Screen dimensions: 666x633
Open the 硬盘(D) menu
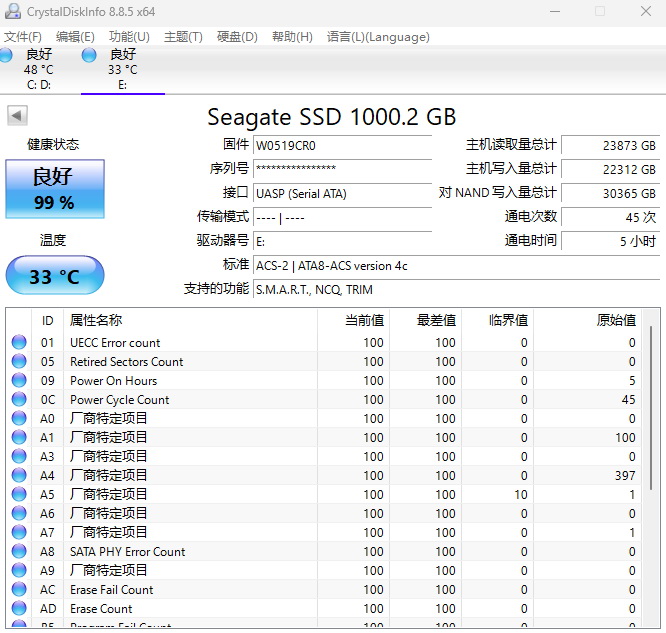pyautogui.click(x=237, y=37)
